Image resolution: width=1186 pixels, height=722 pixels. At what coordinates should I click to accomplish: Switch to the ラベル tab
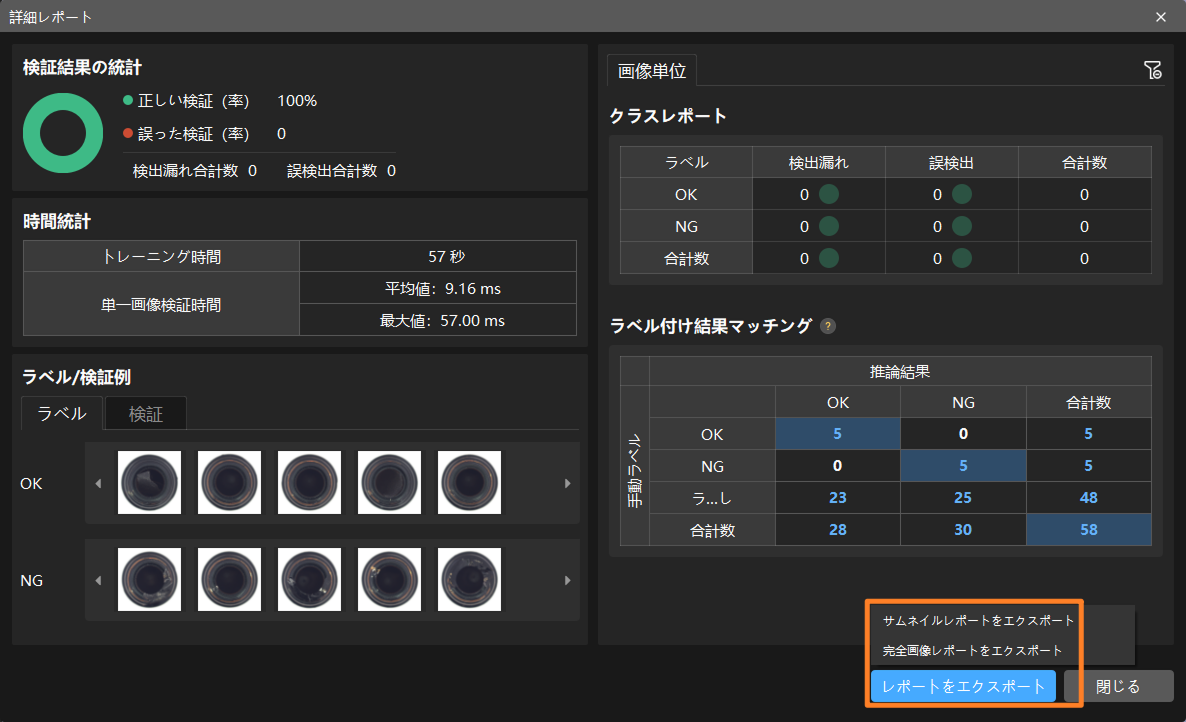[62, 414]
